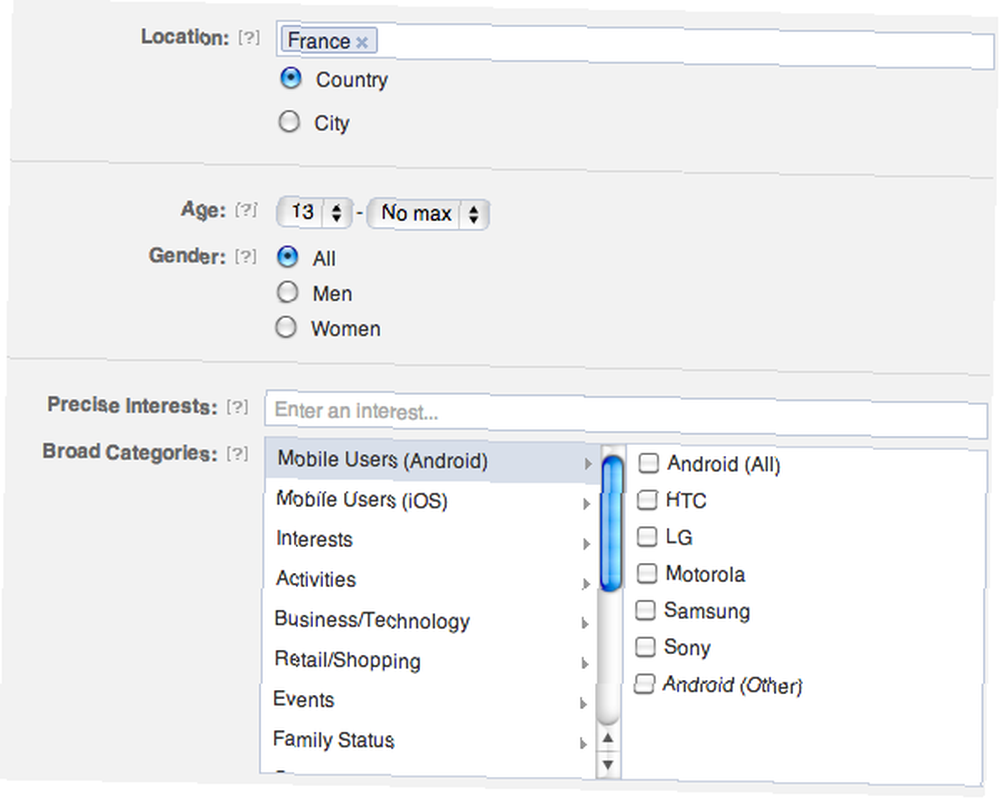Screen dimensions: 1000x799
Task: Open the No max age dropdown
Action: (x=429, y=214)
